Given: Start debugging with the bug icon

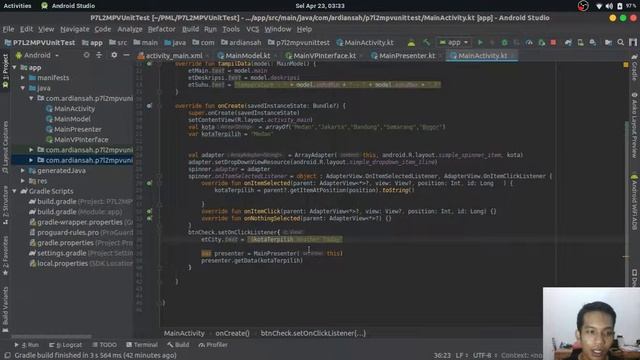Looking at the screenshot, I should click(x=504, y=42).
